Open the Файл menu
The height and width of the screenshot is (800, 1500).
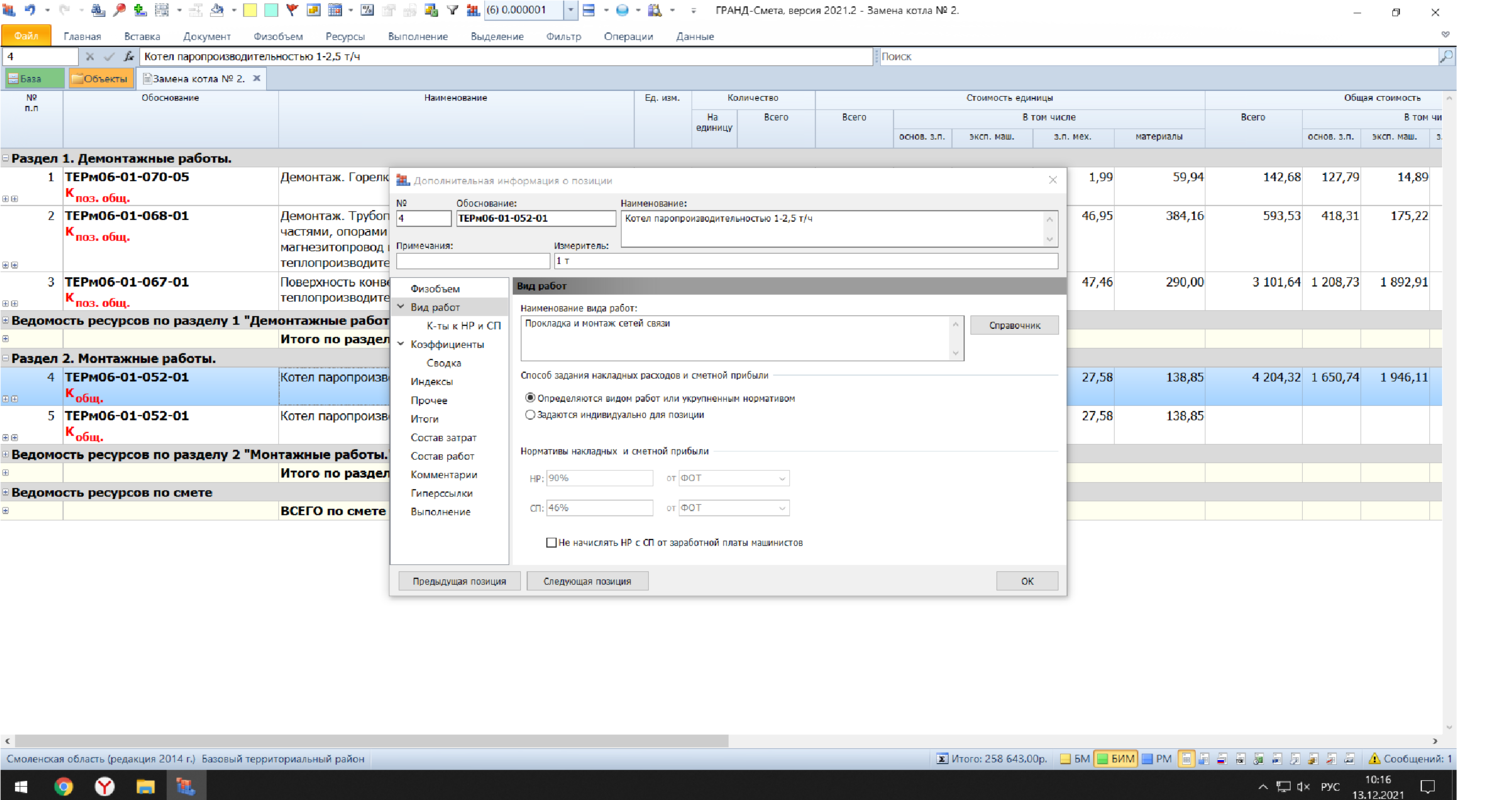coord(26,36)
